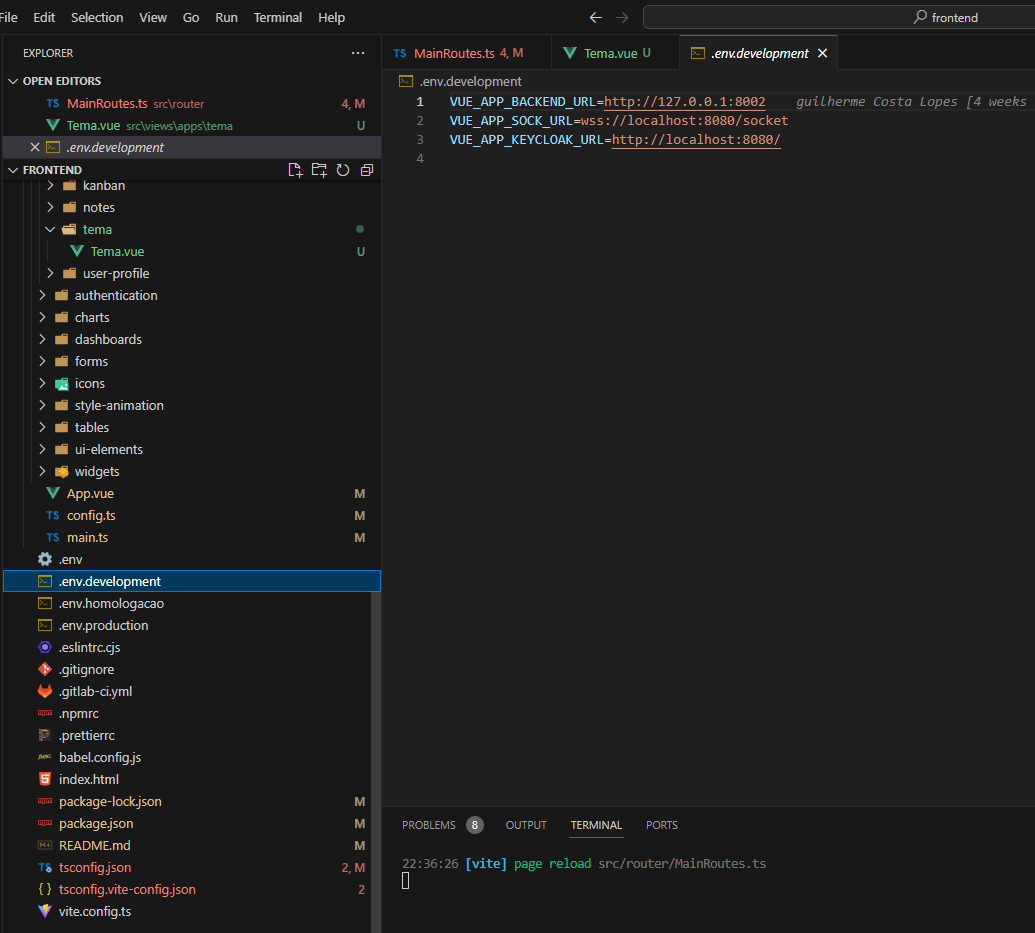Click the forward navigation arrow

(622, 17)
